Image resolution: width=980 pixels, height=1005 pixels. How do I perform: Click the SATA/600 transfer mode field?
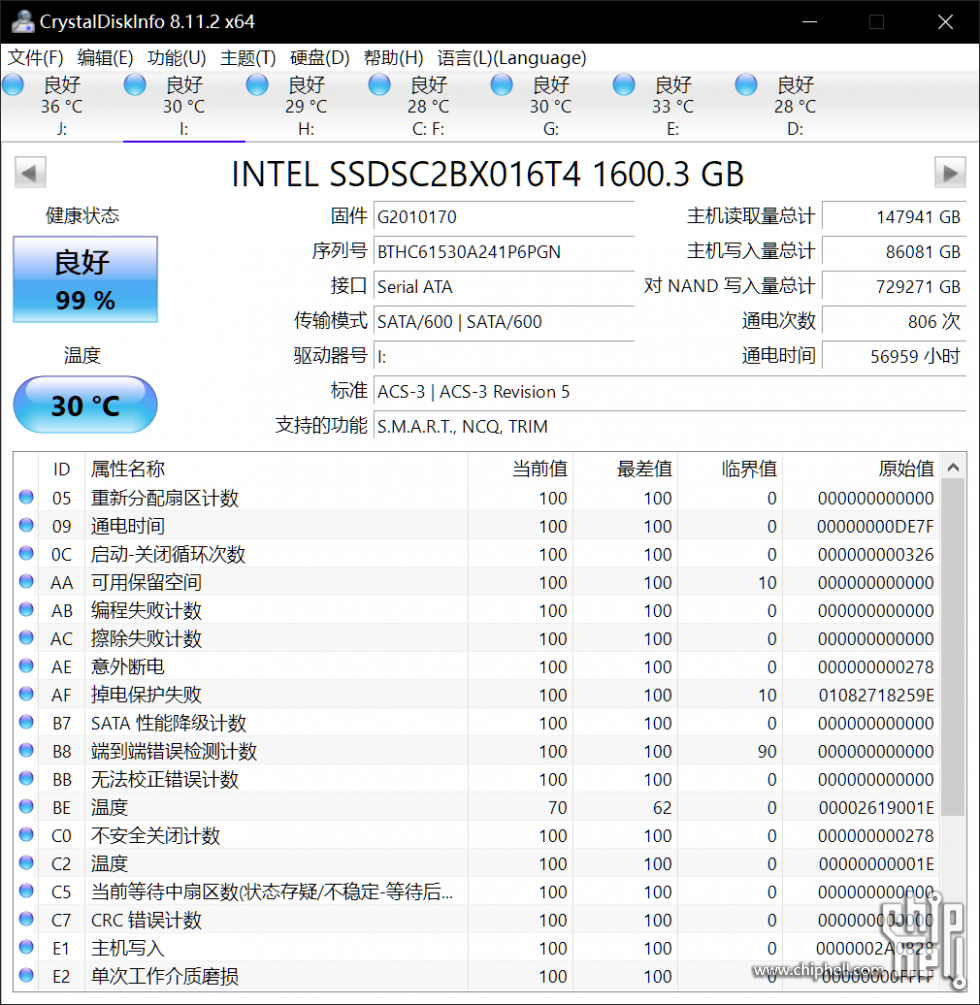pos(504,321)
